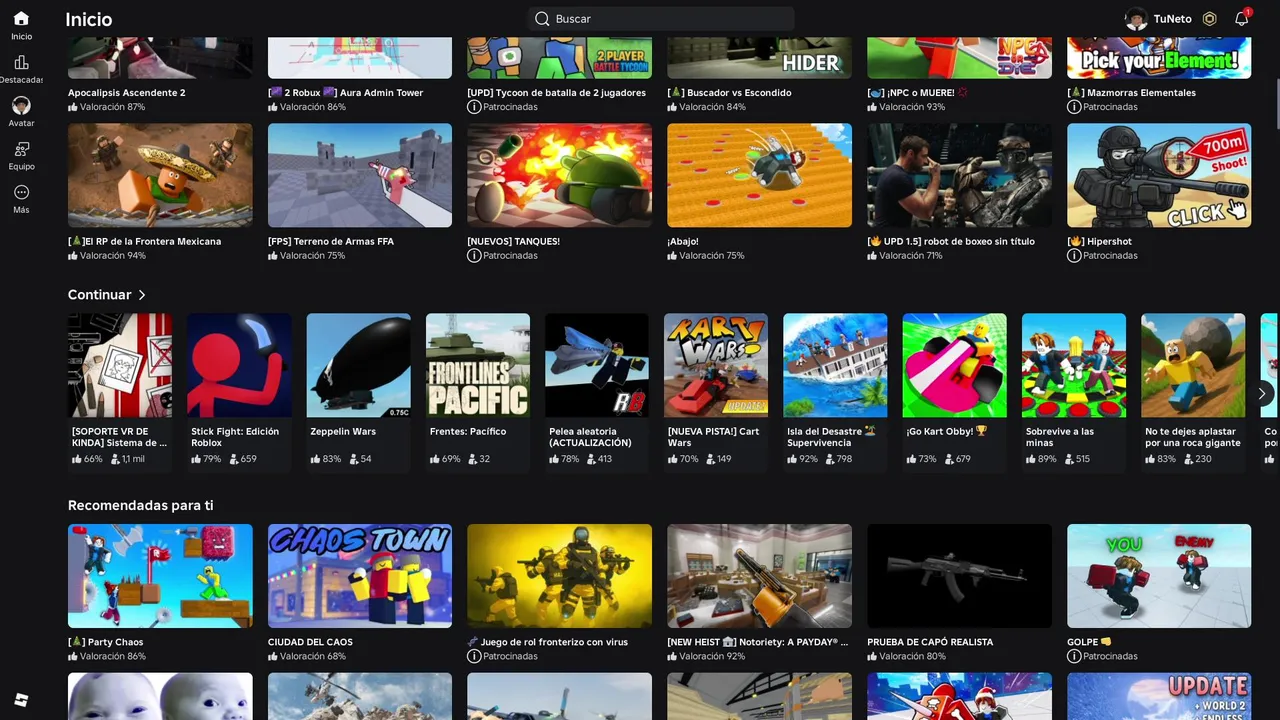Open Inicio in the left sidebar
The width and height of the screenshot is (1280, 720).
[21, 25]
